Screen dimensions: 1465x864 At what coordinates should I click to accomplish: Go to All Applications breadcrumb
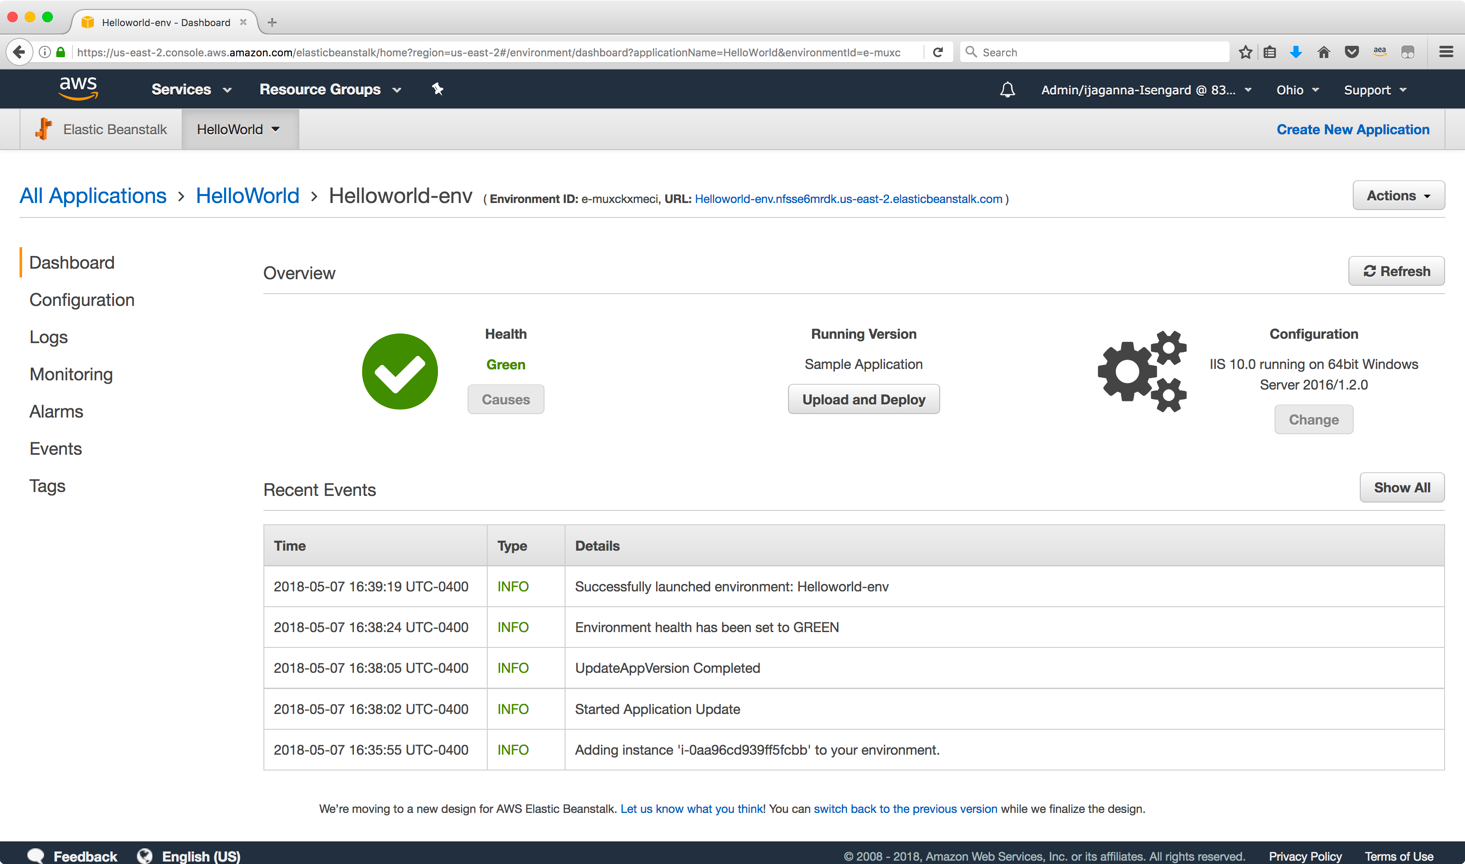click(x=93, y=196)
